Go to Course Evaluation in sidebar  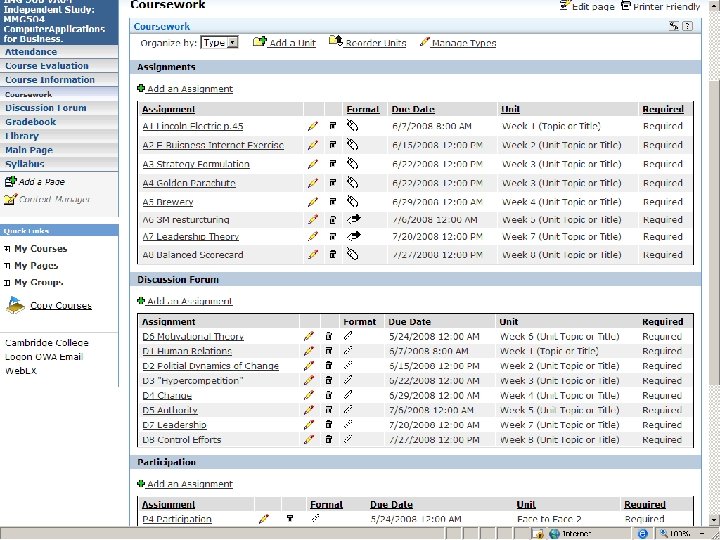[x=47, y=66]
